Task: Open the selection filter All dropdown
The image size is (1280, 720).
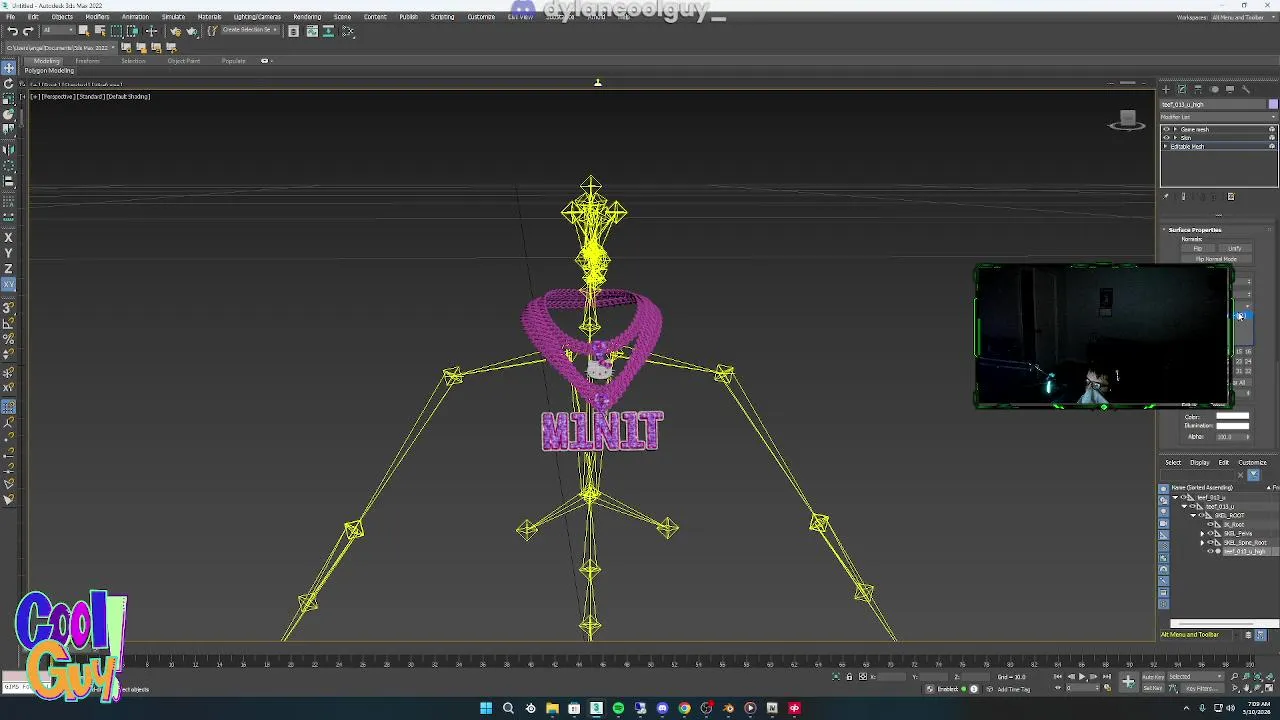Action: point(57,31)
